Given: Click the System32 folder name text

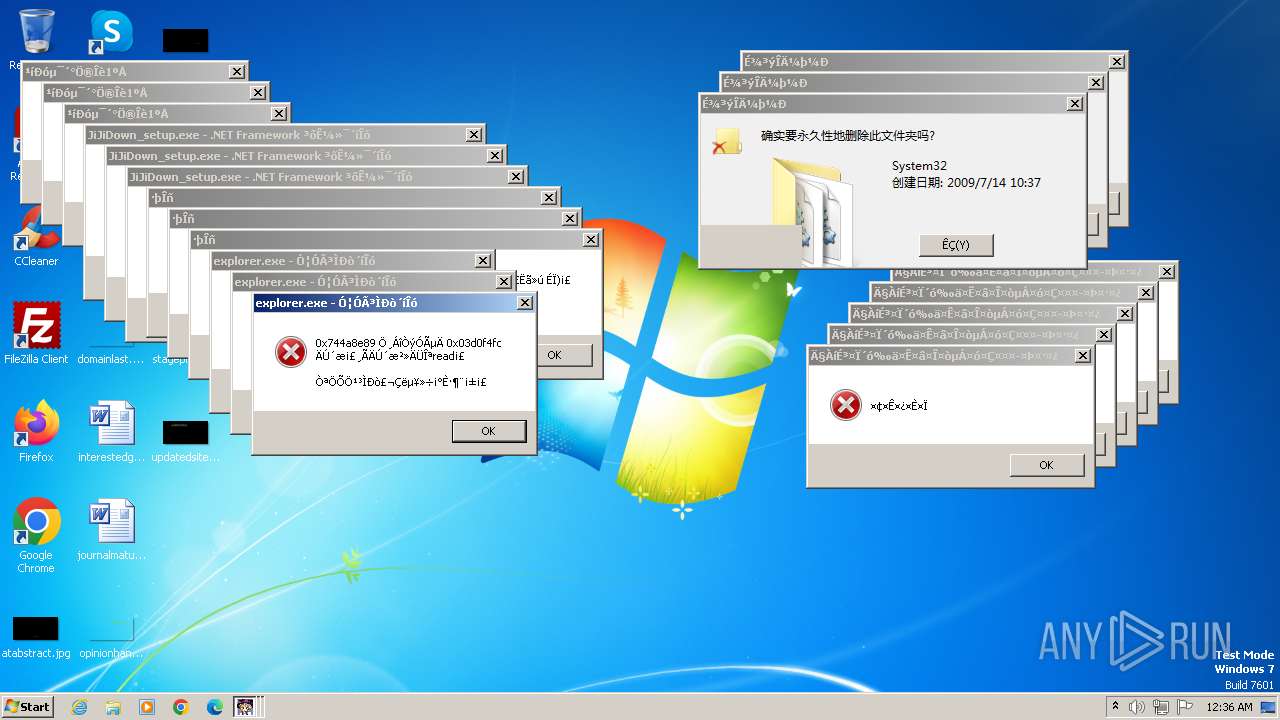Looking at the screenshot, I should [x=919, y=166].
